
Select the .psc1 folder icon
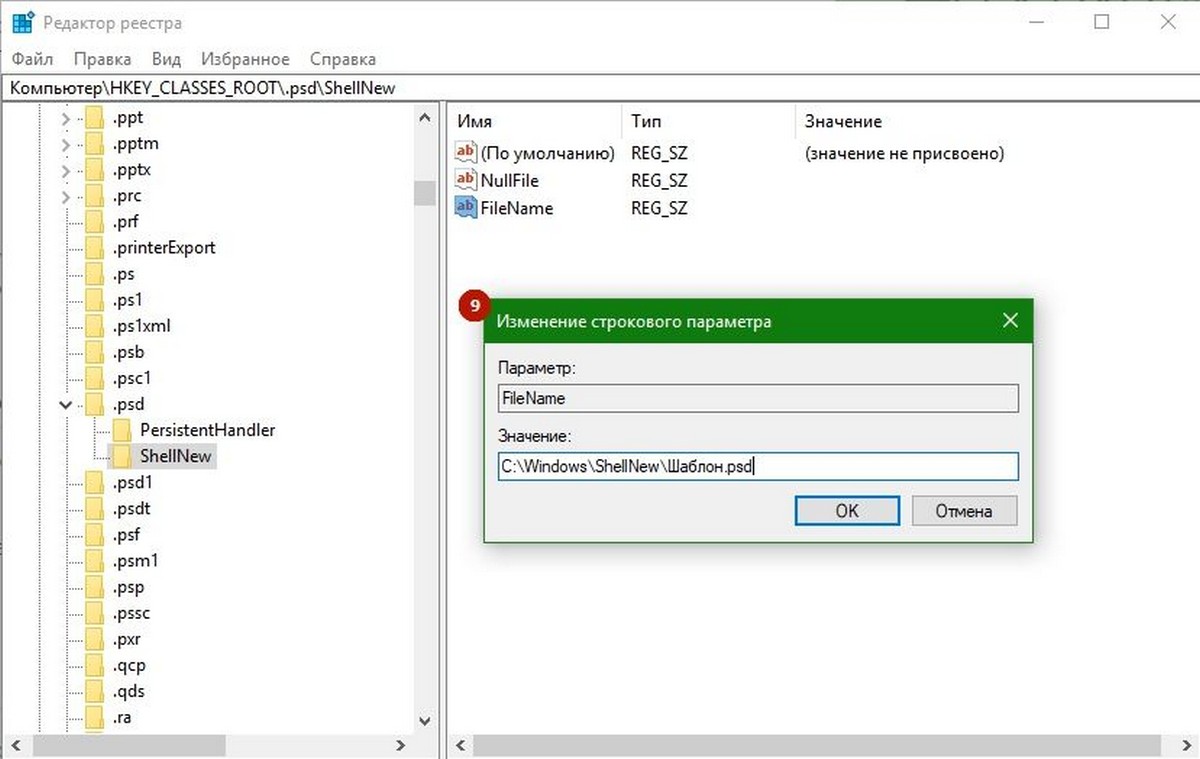coord(95,378)
